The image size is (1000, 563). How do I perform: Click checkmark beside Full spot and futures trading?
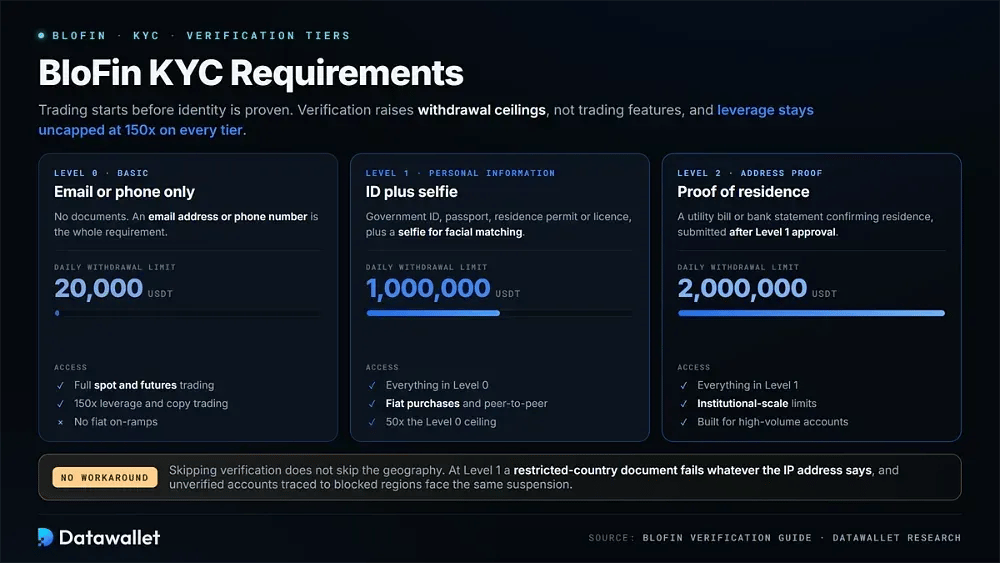tap(61, 385)
